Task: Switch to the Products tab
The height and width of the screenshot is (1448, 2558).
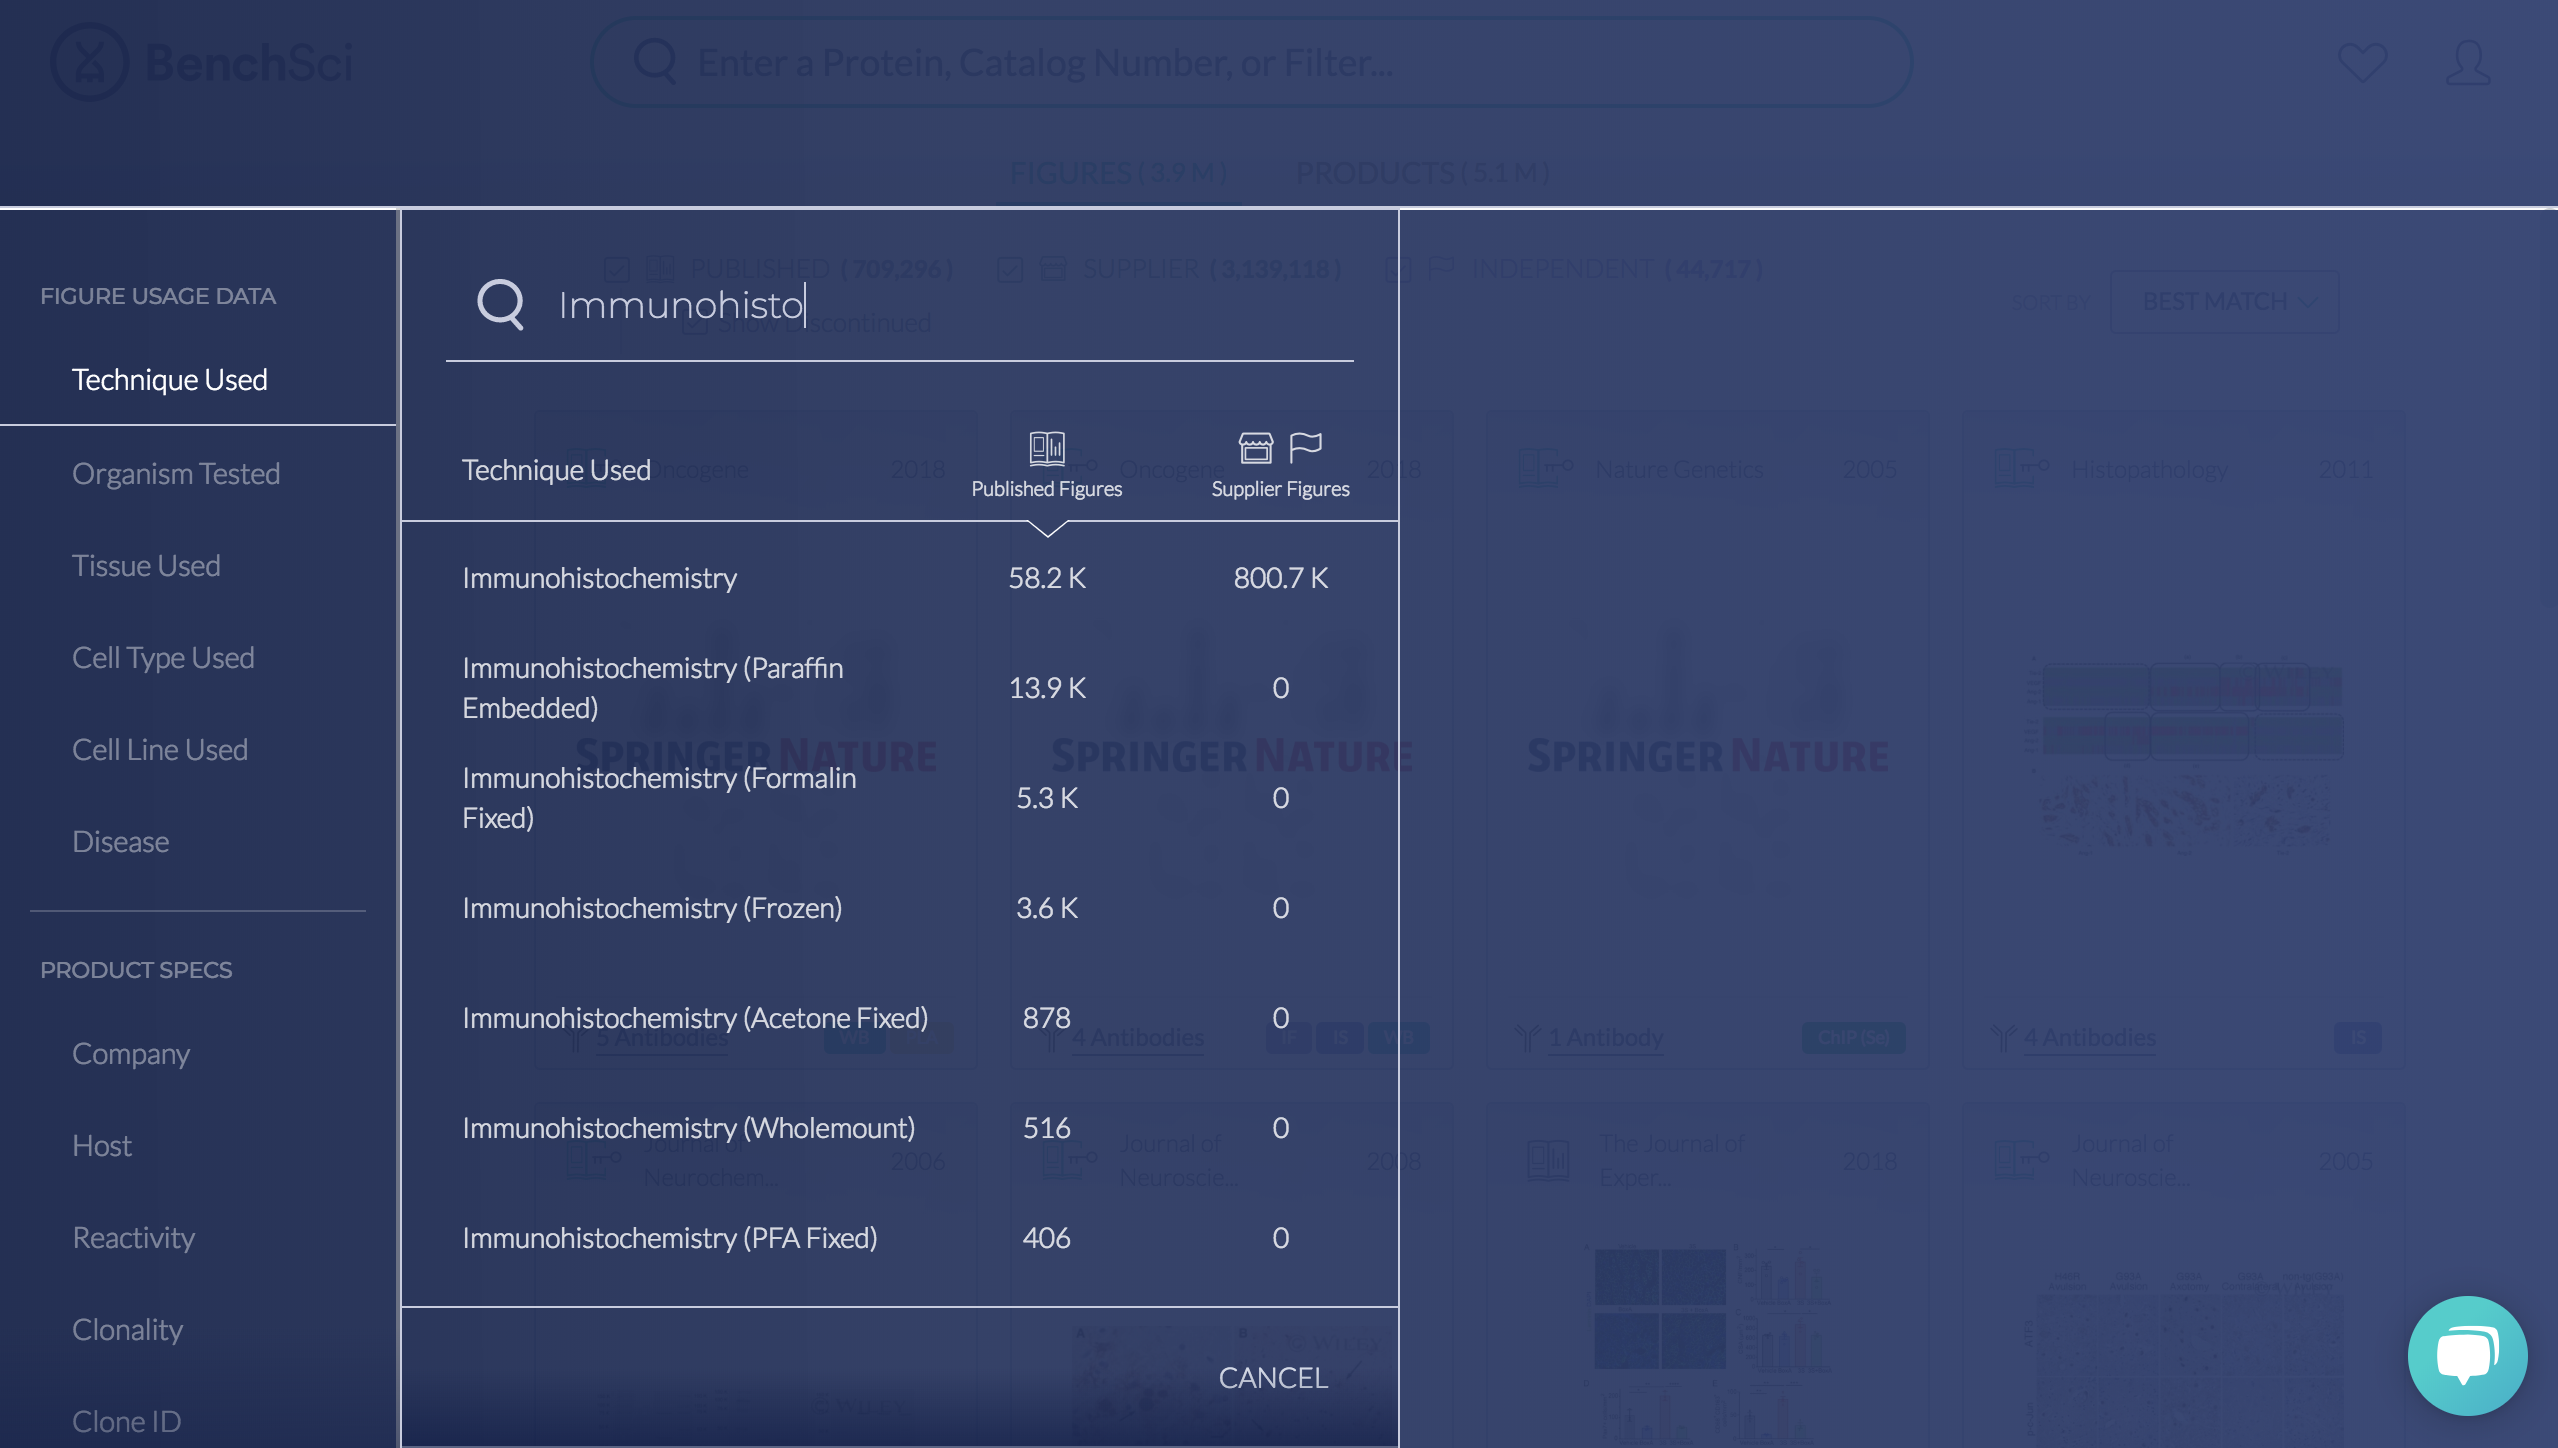Action: click(x=1422, y=173)
